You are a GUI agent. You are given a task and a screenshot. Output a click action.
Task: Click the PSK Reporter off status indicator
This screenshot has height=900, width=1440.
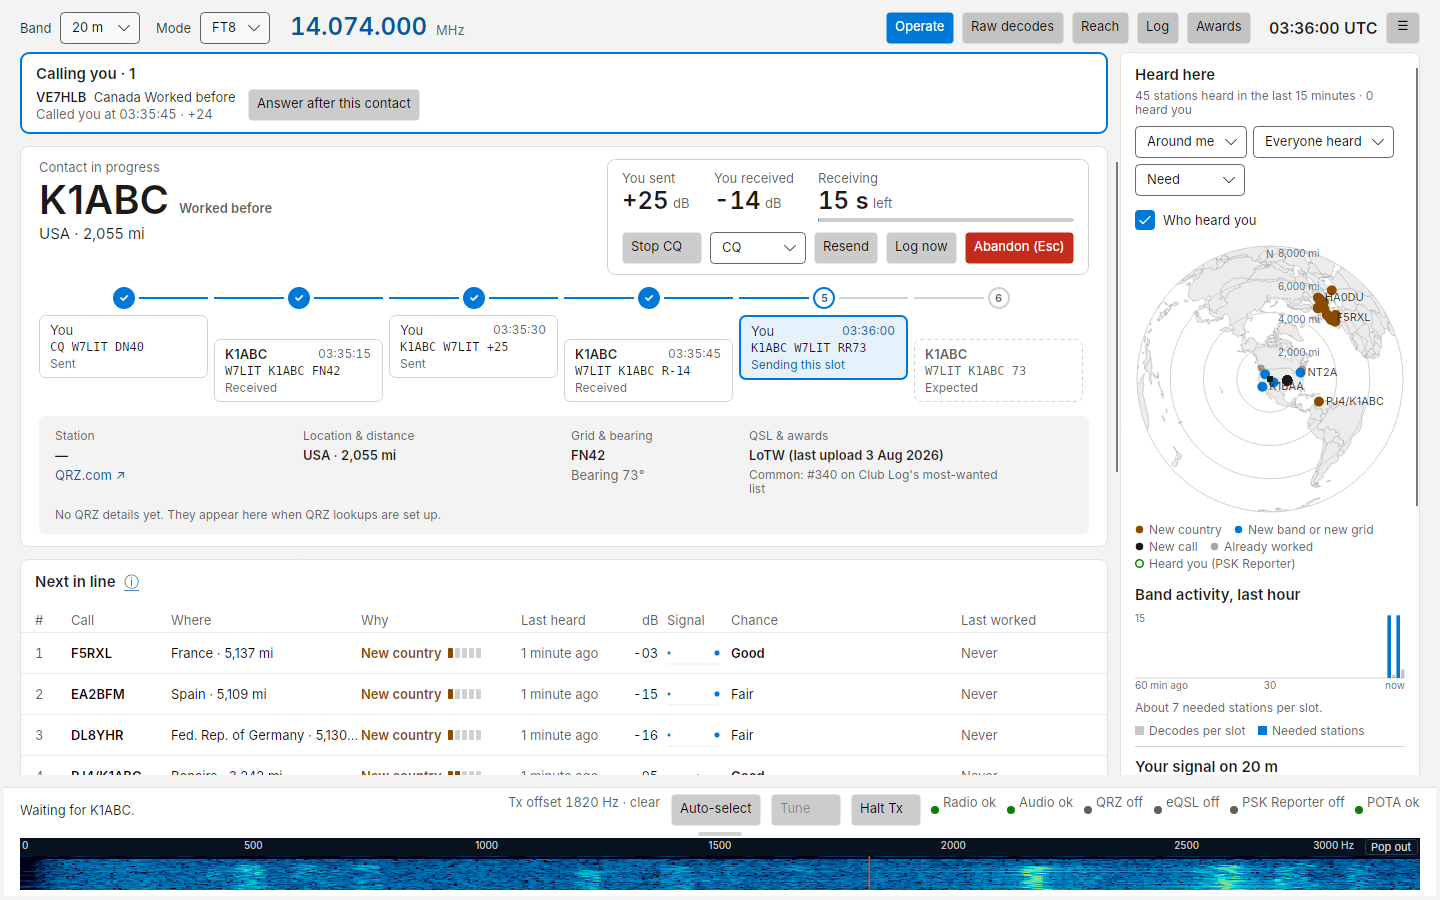coord(1286,803)
